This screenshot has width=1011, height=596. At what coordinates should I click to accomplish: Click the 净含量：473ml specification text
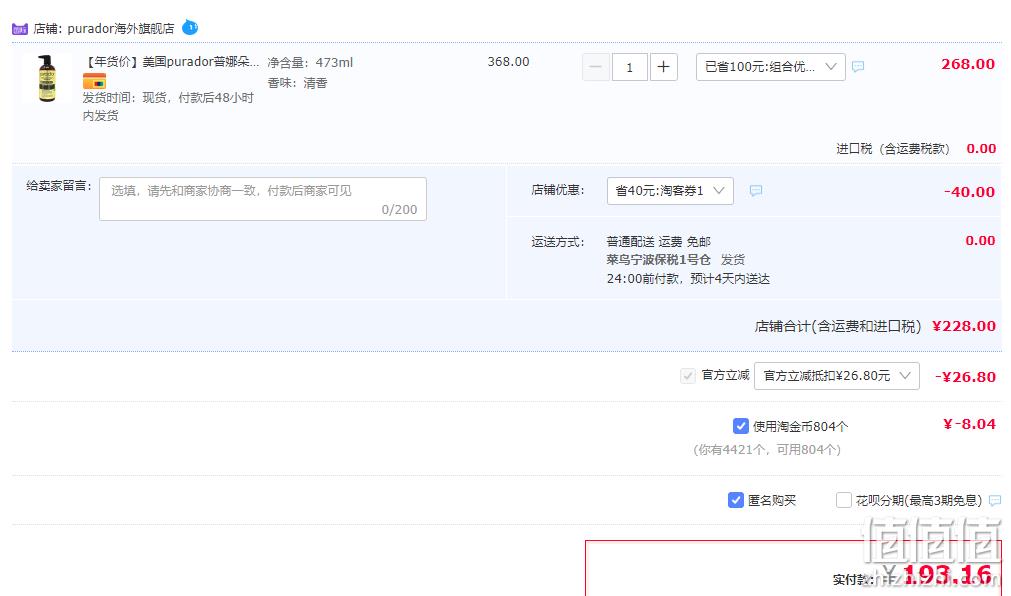point(310,63)
